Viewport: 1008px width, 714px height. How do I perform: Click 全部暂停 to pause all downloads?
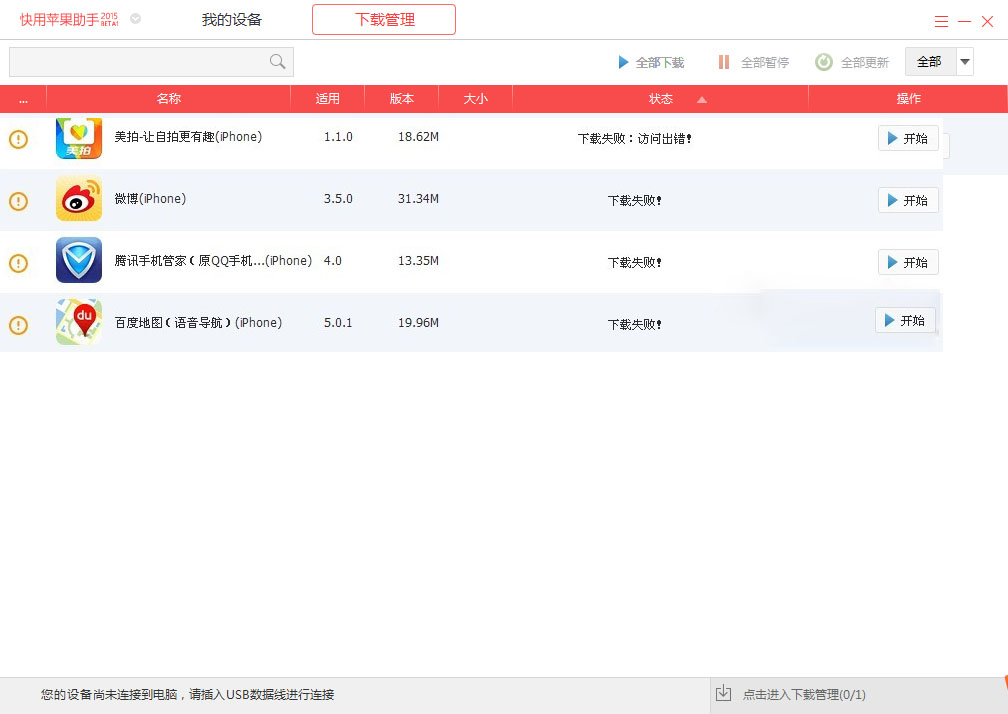coord(753,62)
